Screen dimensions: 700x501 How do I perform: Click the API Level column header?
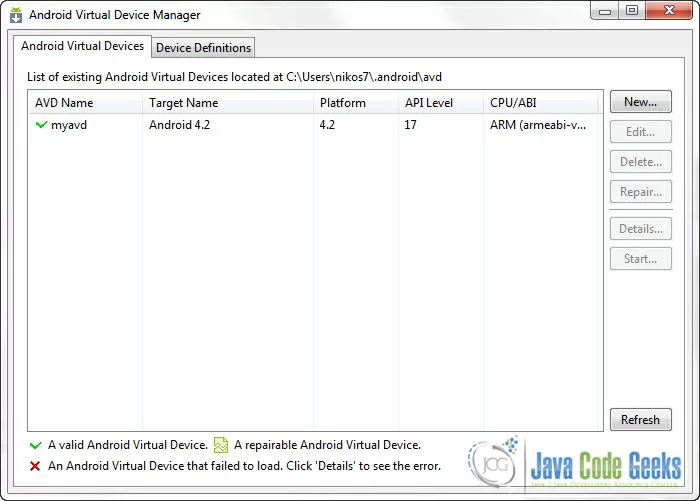(441, 103)
